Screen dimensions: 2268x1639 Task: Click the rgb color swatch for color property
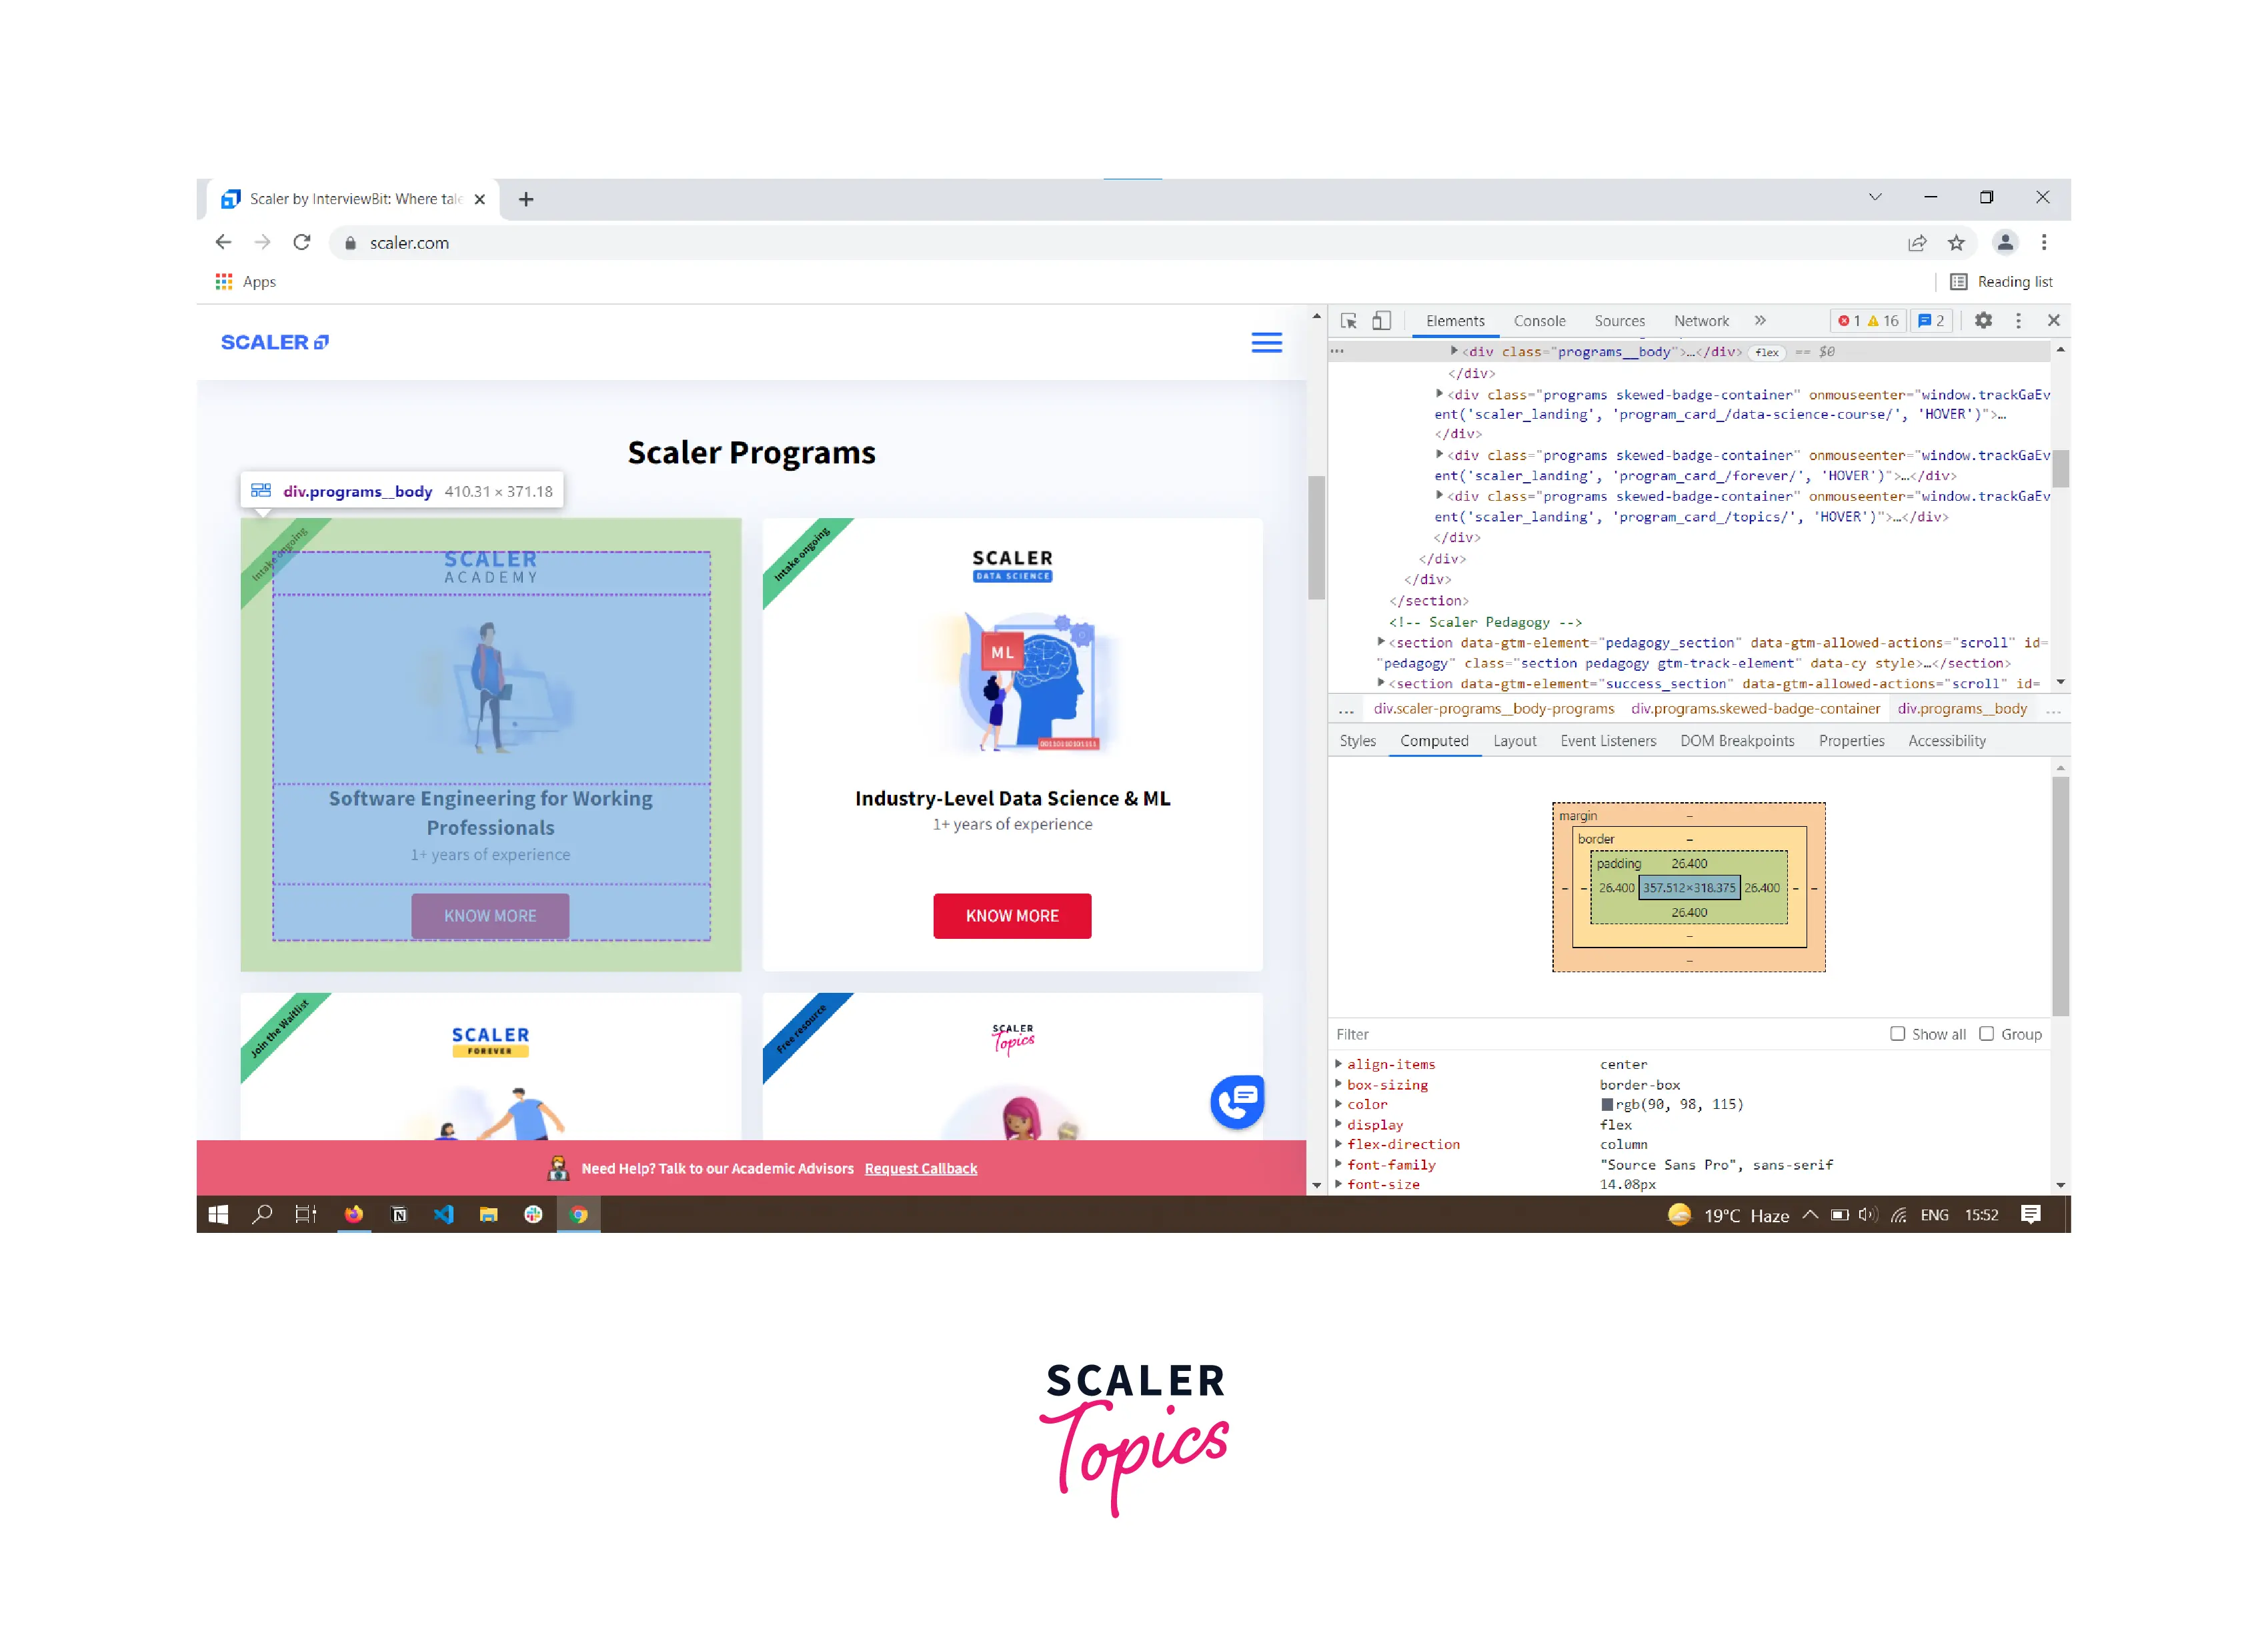click(x=1607, y=1104)
